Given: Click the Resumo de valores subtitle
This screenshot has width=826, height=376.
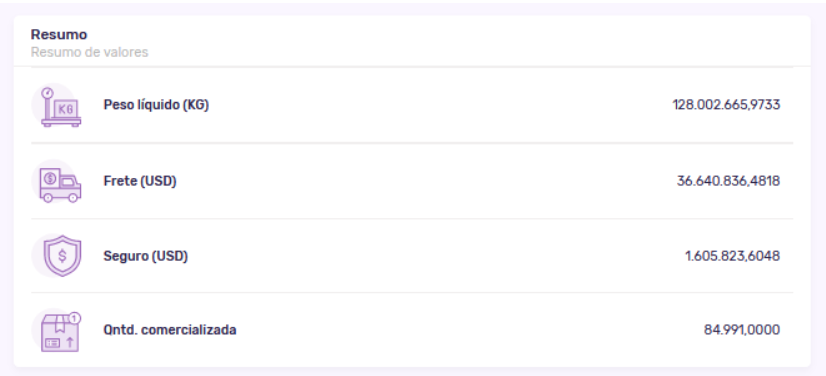Looking at the screenshot, I should coord(90,52).
